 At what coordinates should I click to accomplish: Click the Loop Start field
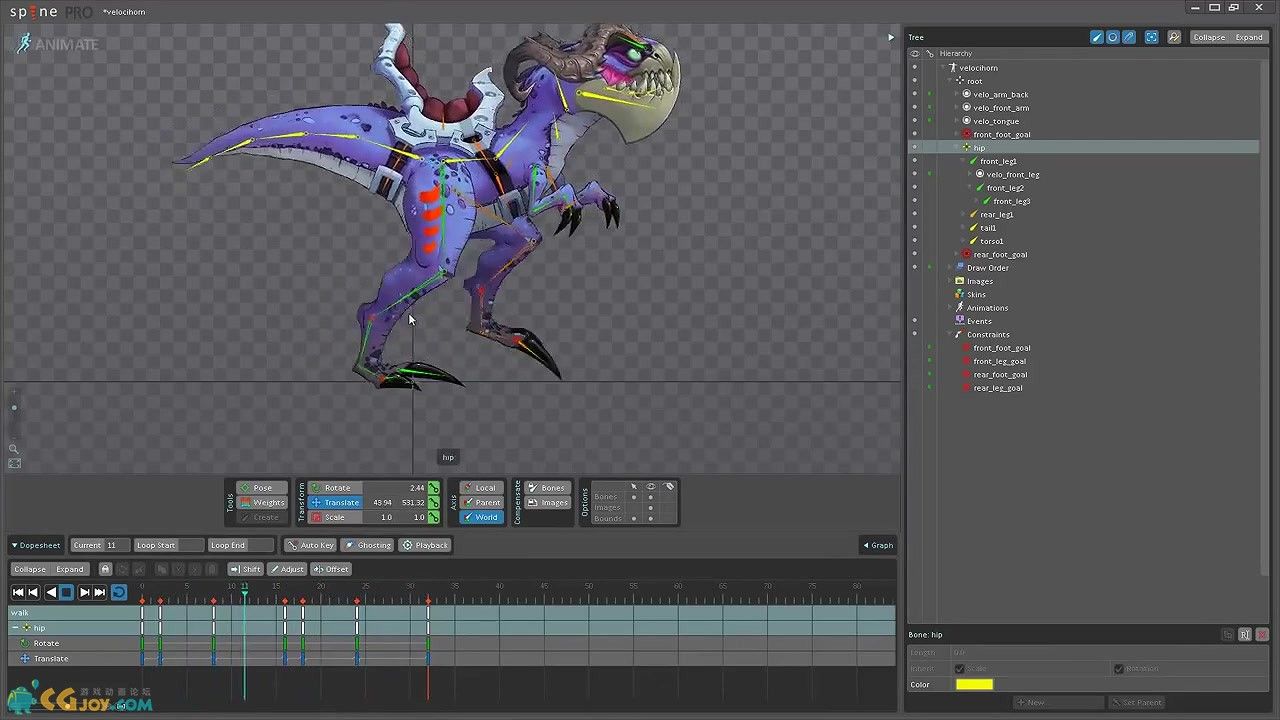[x=168, y=545]
